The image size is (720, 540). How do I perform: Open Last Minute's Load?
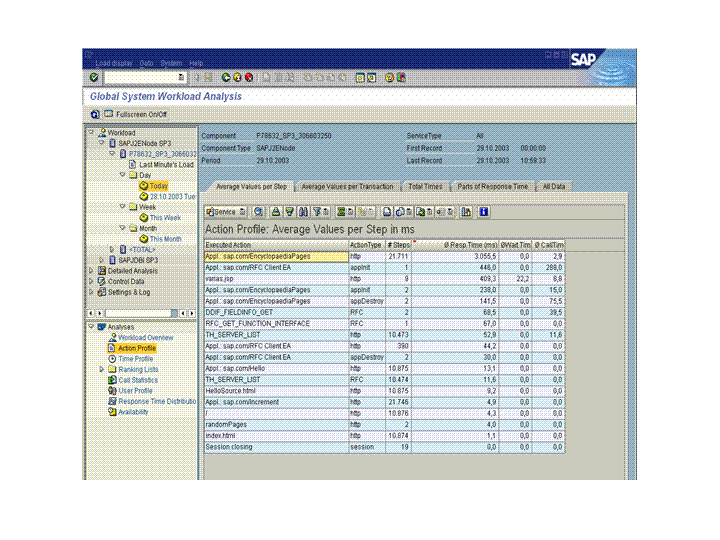pos(166,164)
